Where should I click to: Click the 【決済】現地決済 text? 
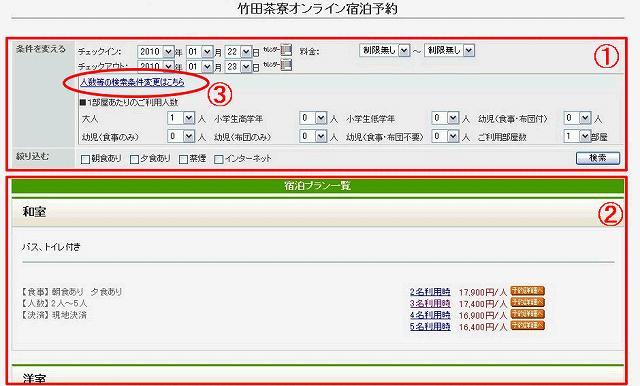53,315
